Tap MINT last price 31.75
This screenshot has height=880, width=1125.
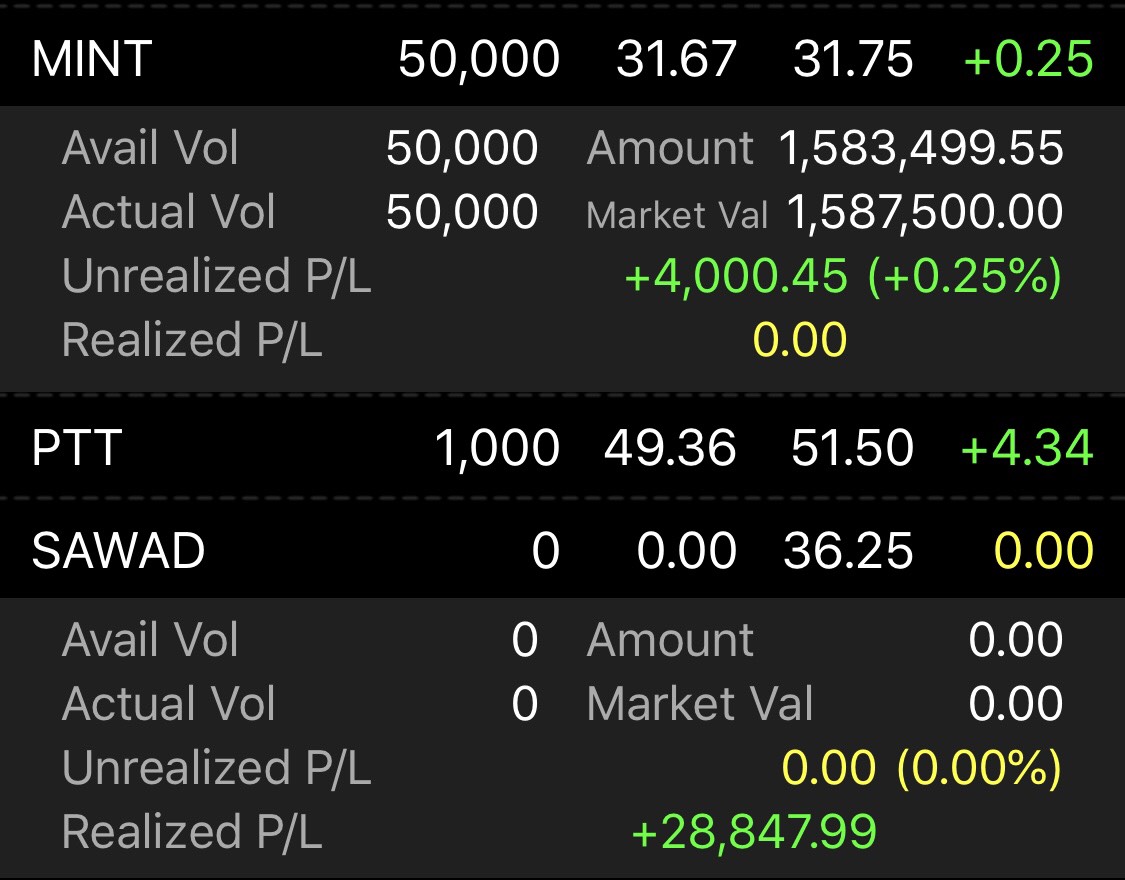[x=853, y=59]
